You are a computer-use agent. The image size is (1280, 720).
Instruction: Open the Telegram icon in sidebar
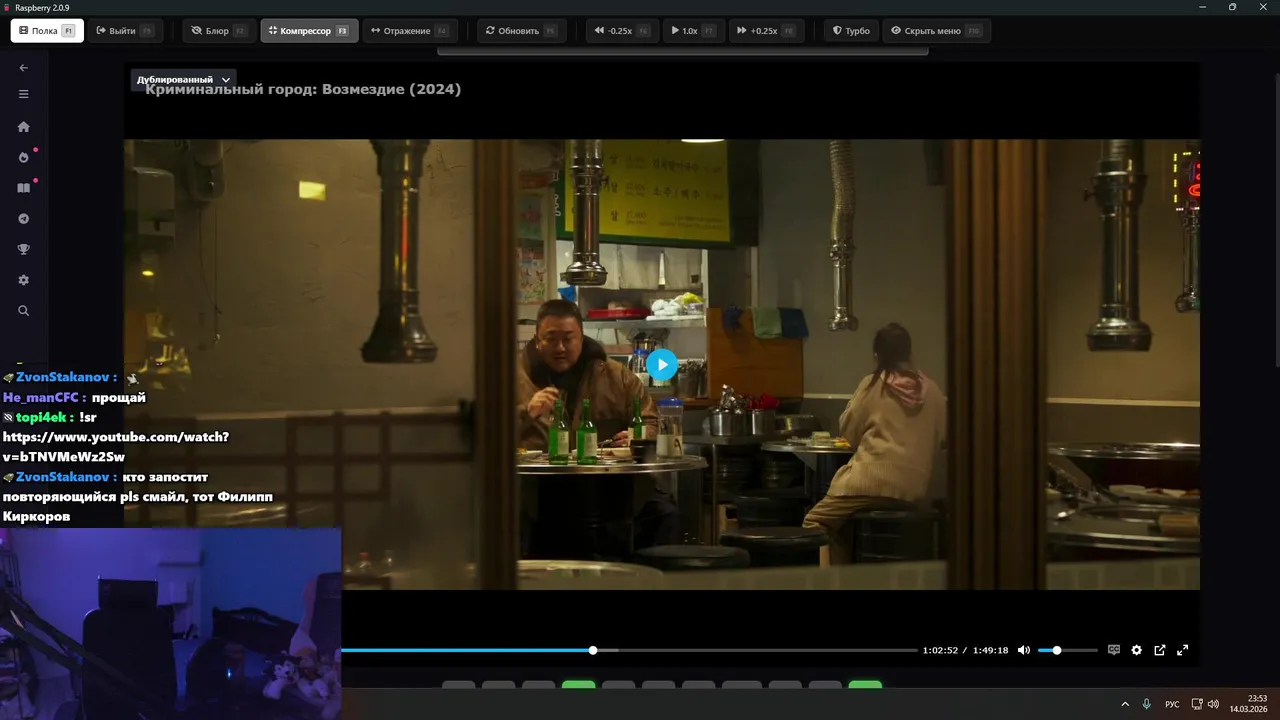[x=24, y=219]
